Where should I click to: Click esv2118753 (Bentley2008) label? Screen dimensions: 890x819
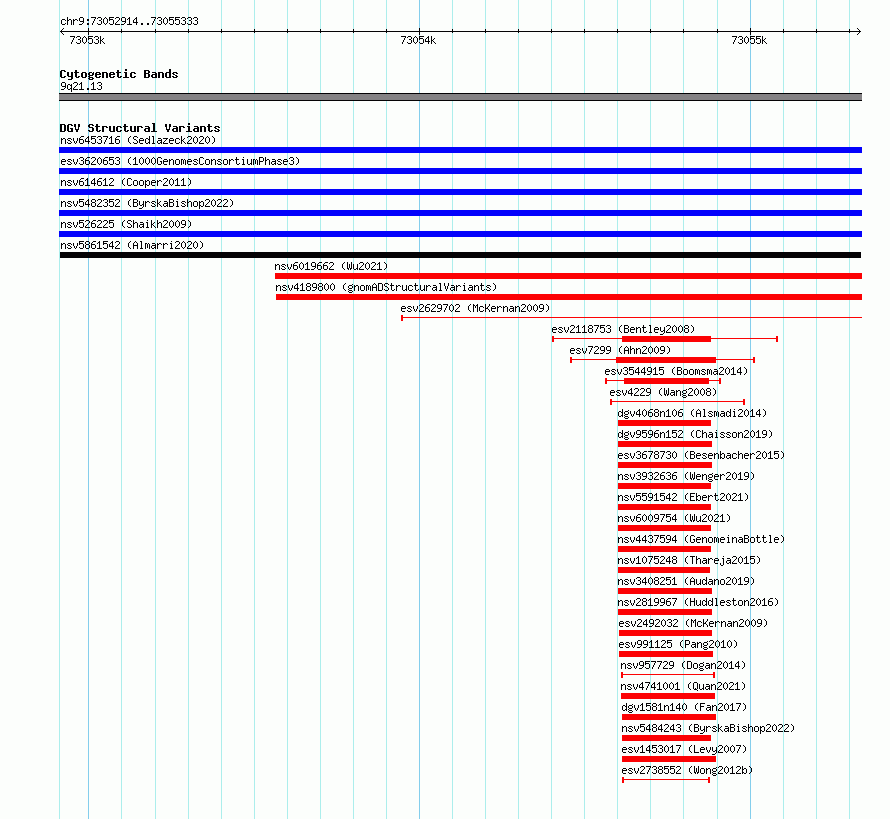click(623, 329)
